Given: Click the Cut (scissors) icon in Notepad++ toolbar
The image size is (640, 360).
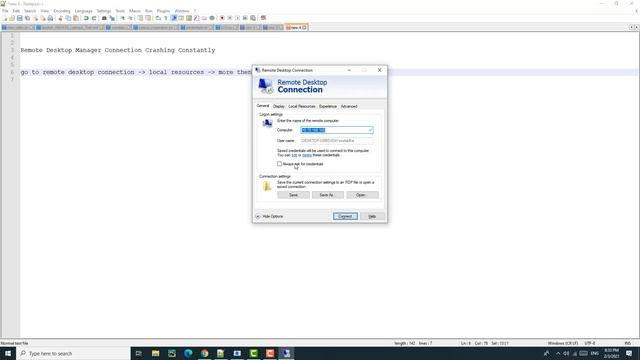Looking at the screenshot, I should click(60, 18).
